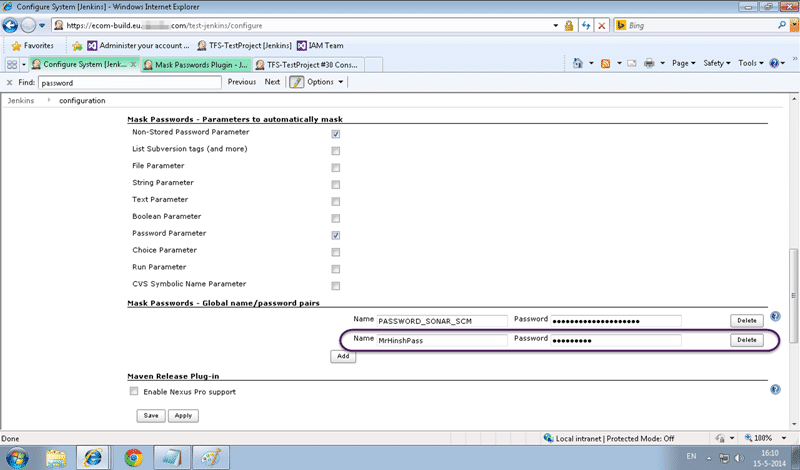Image resolution: width=800 pixels, height=470 pixels.
Task: Uncheck the Password Parameter checkbox
Action: tap(335, 235)
